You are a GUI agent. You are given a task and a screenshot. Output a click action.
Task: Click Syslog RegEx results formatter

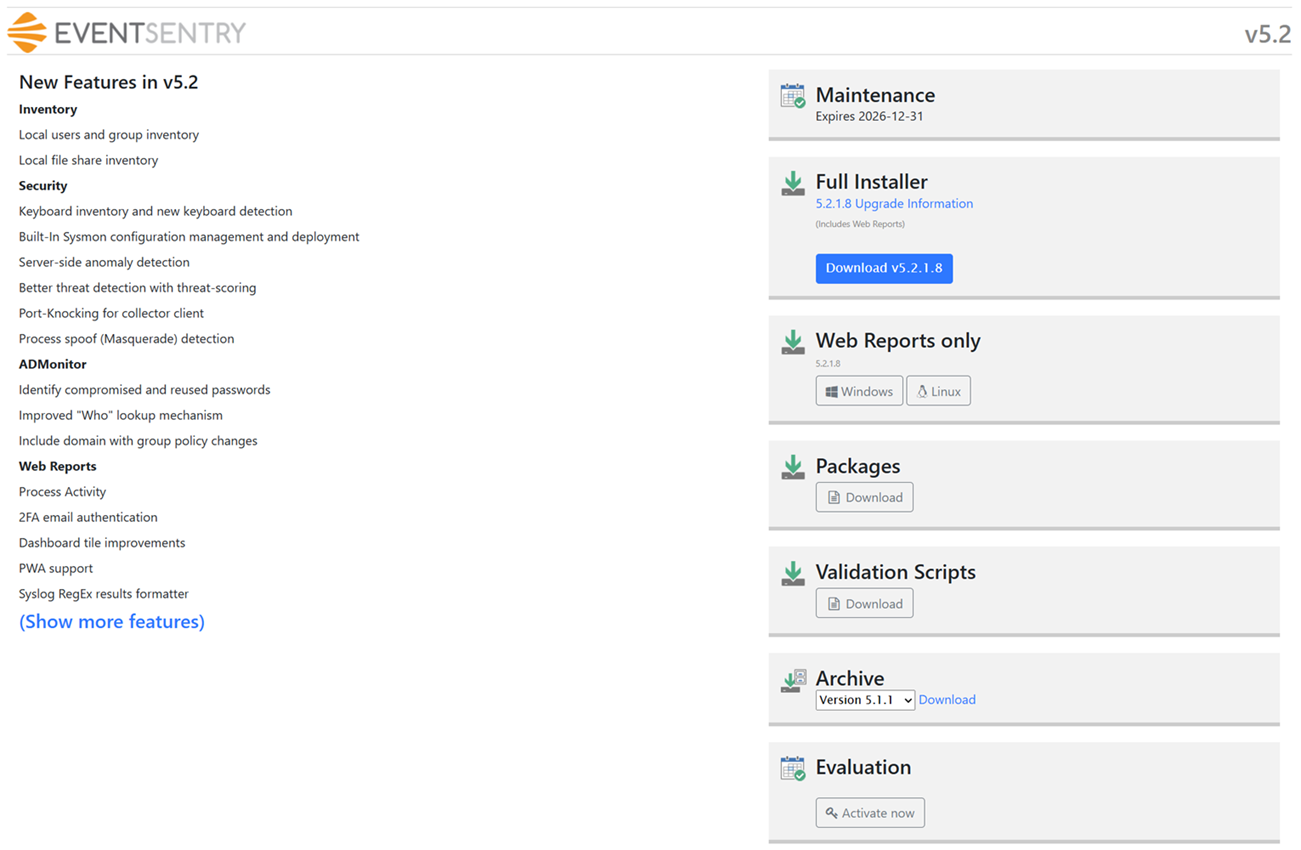(x=104, y=594)
